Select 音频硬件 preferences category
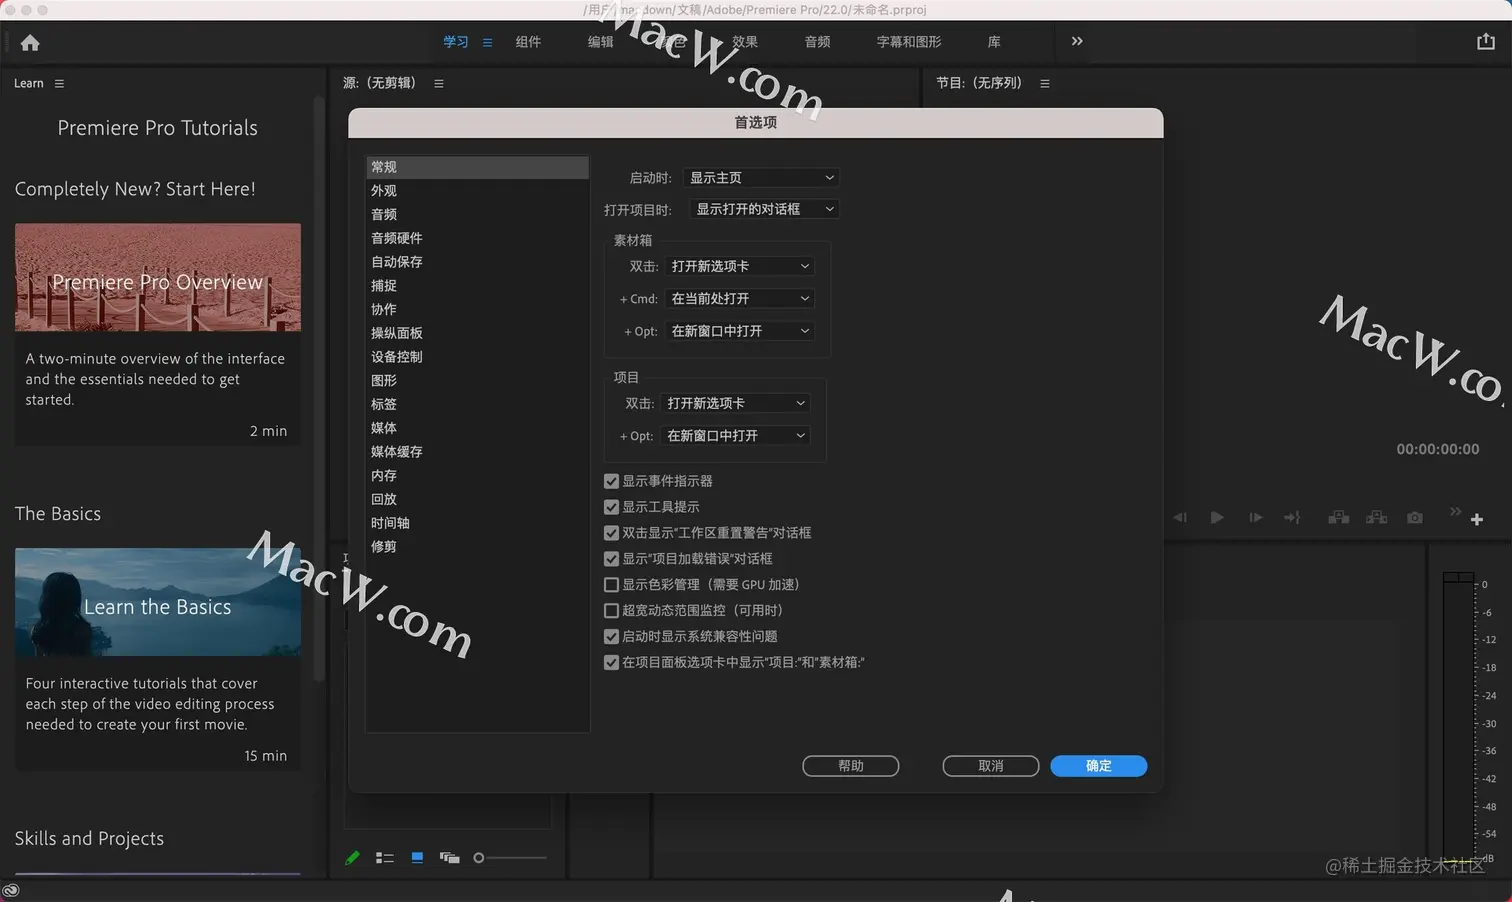 pyautogui.click(x=477, y=238)
